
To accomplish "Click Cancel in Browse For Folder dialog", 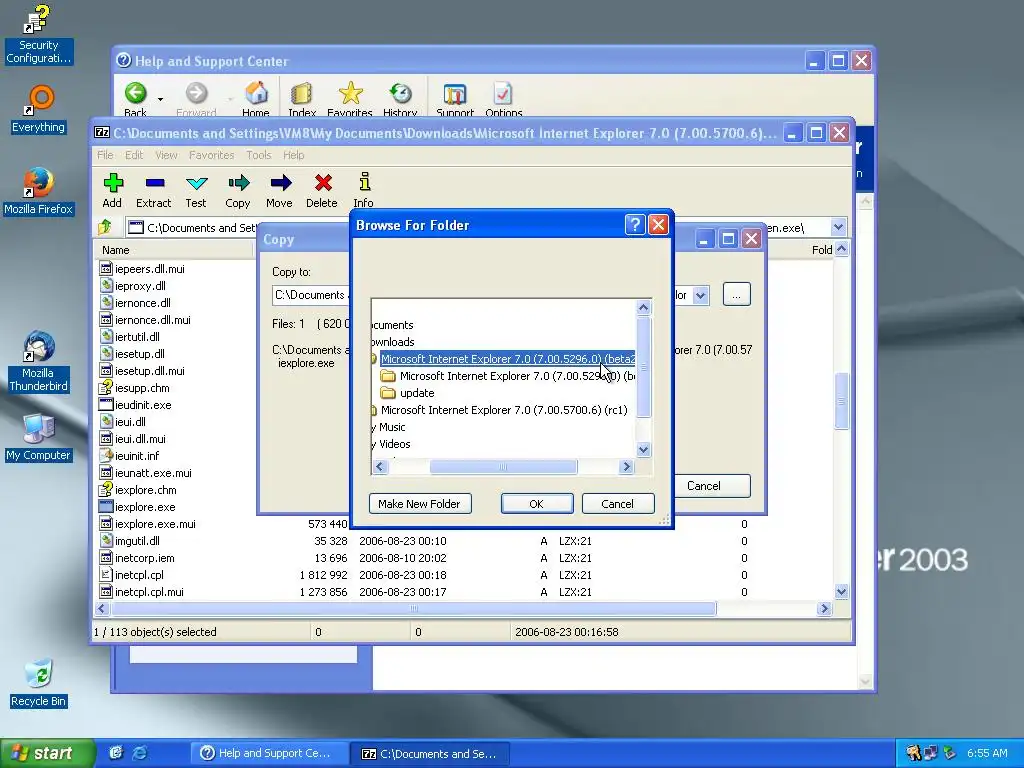I will (617, 504).
